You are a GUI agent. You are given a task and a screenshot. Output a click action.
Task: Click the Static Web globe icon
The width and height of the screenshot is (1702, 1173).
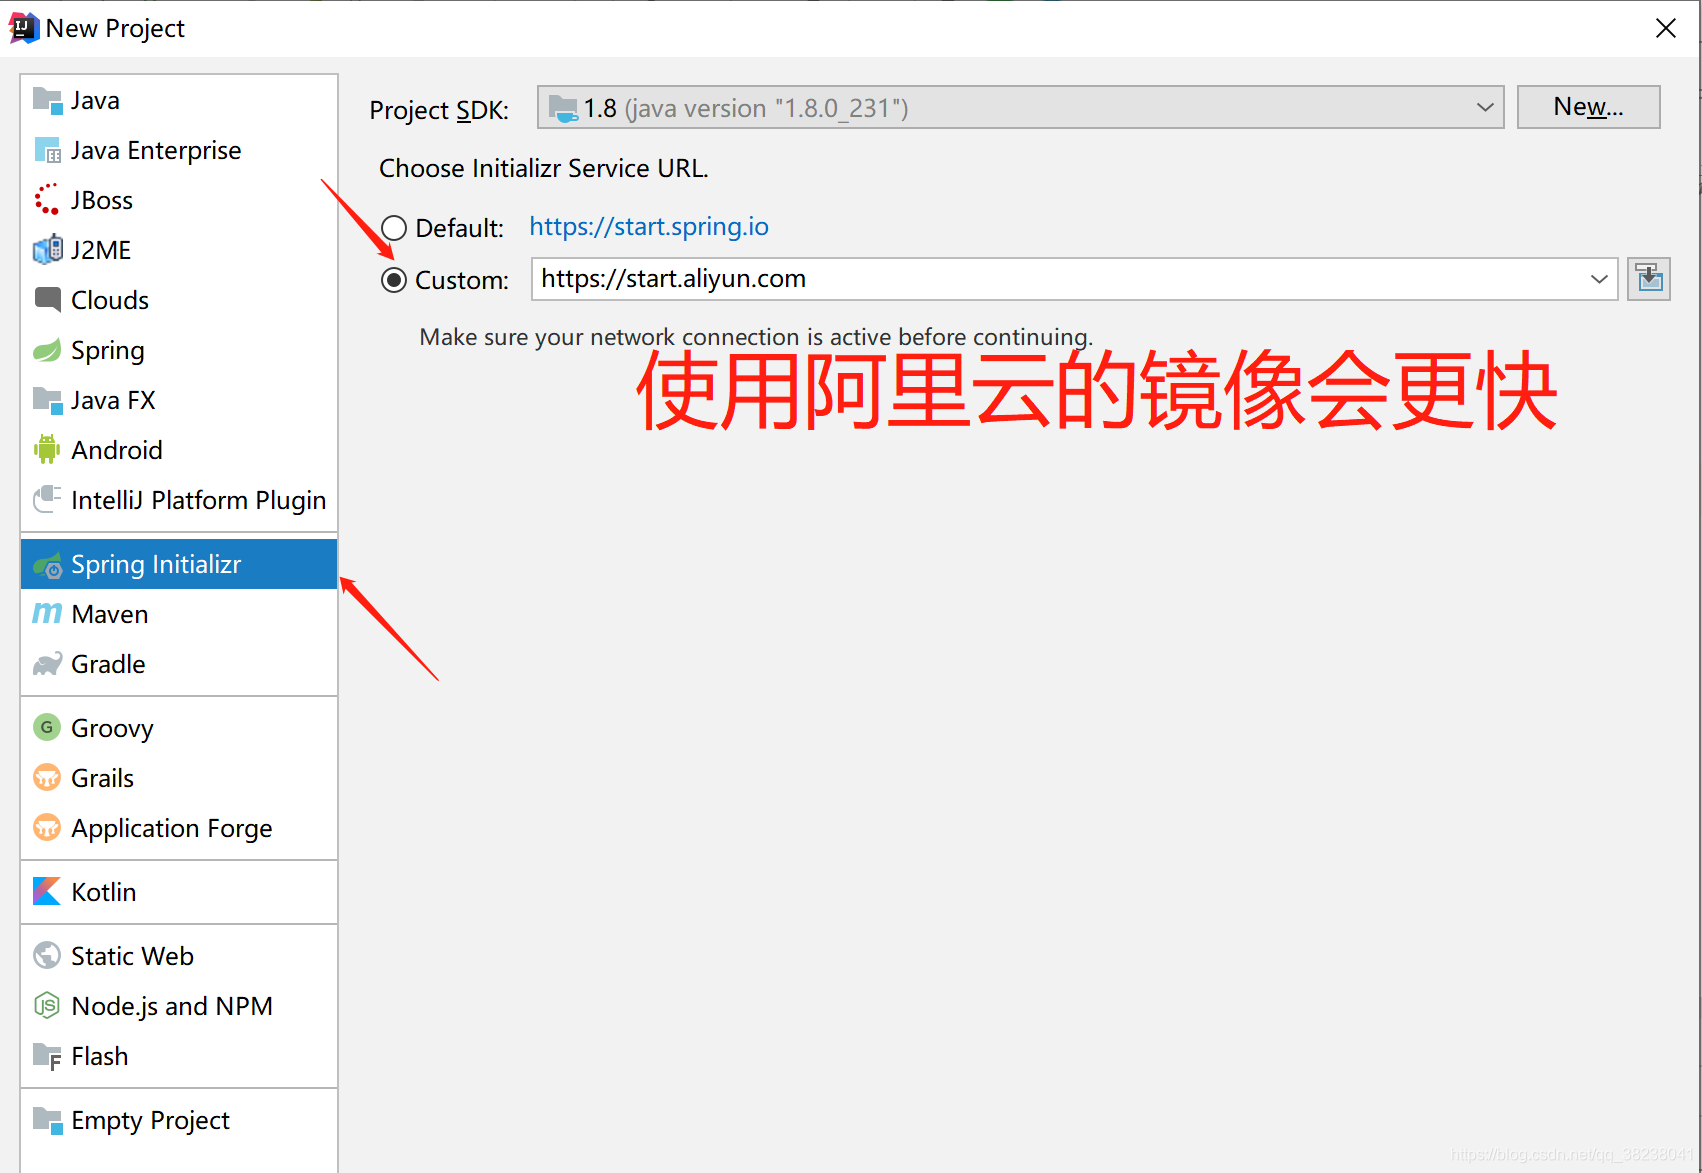(47, 955)
